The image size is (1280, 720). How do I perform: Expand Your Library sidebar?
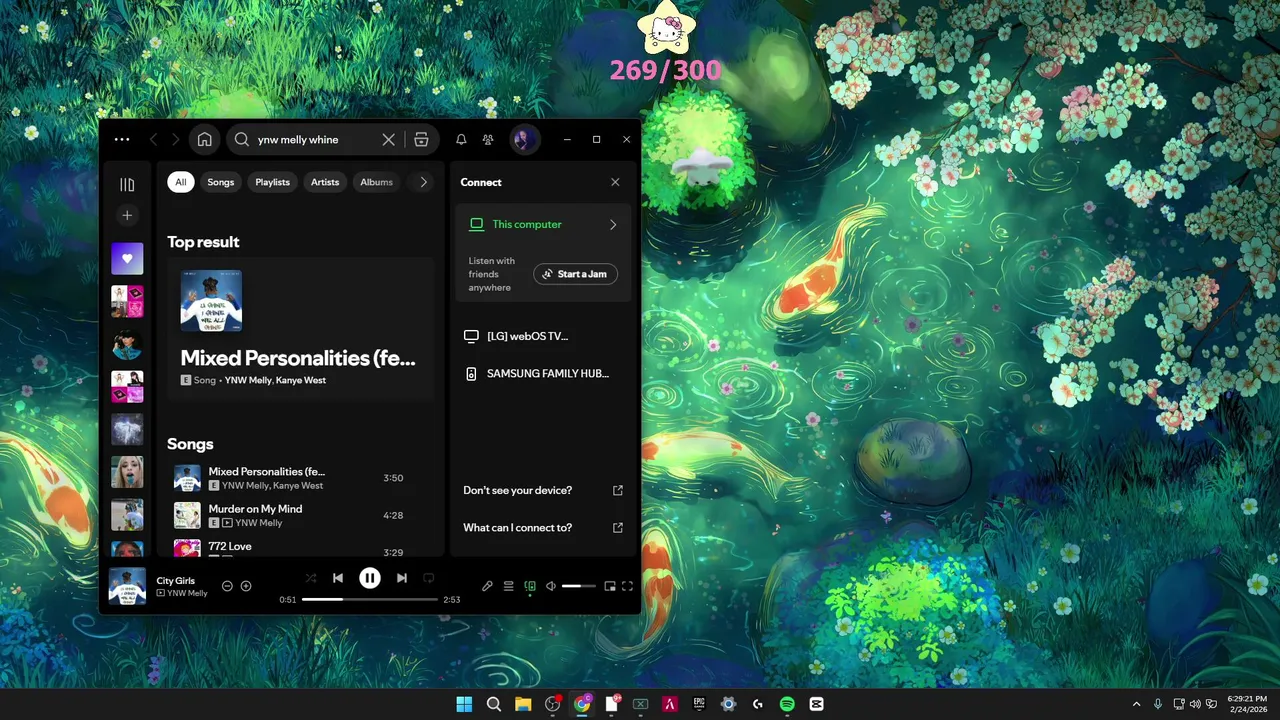(x=127, y=184)
